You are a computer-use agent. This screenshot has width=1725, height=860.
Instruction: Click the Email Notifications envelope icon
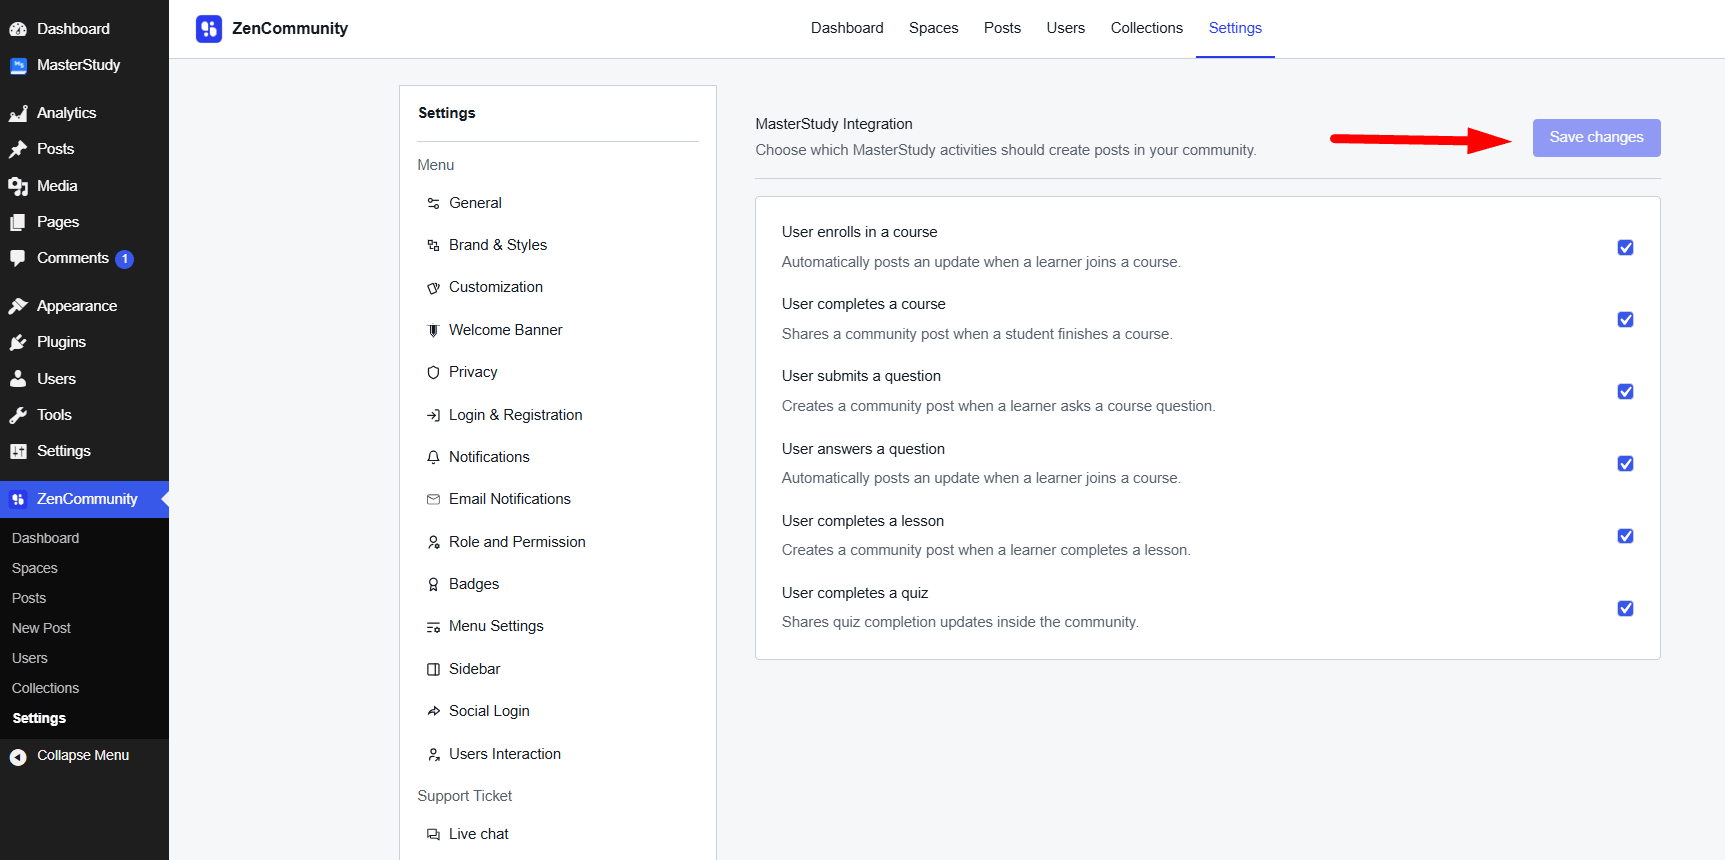tap(433, 499)
